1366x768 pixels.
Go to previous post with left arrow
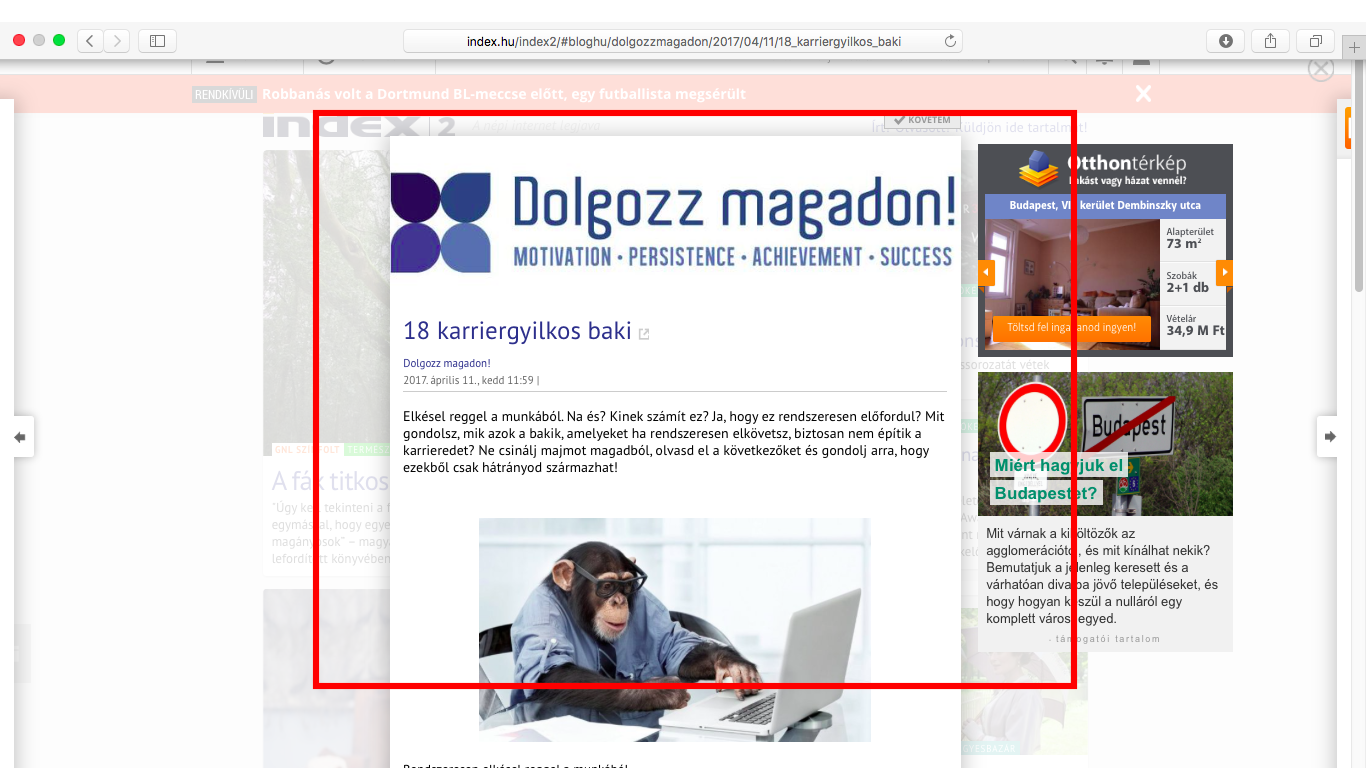20,437
